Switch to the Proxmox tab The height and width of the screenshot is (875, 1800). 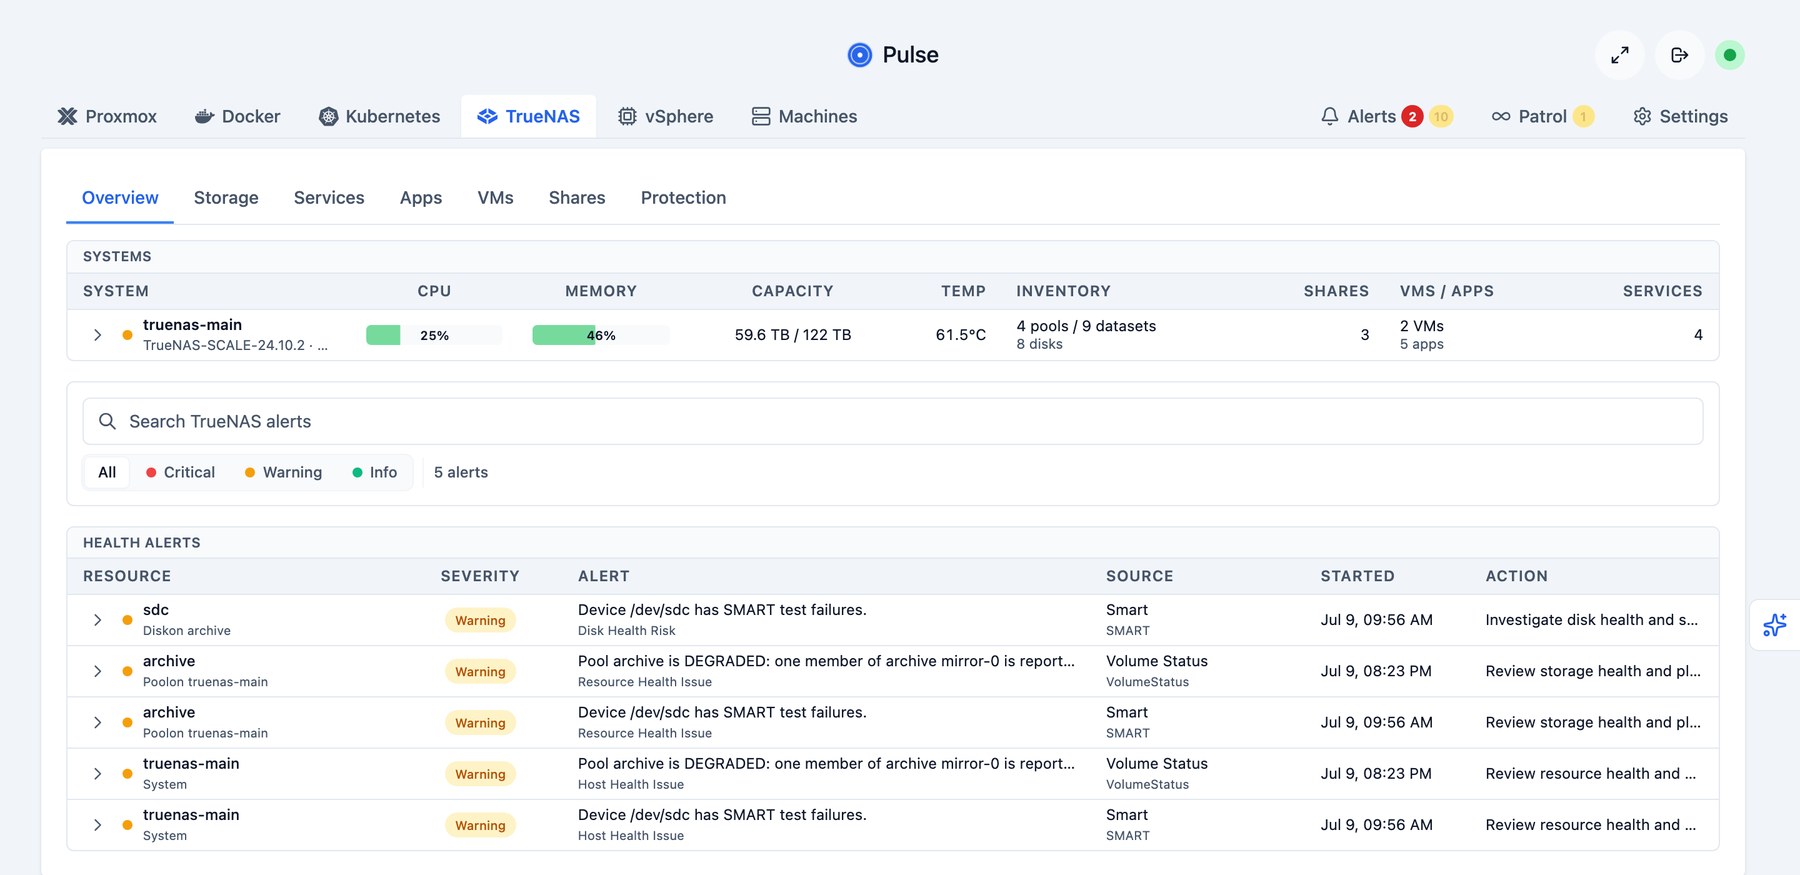(107, 116)
